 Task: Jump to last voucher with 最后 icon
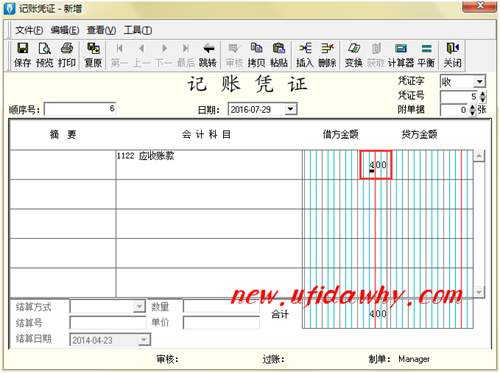point(186,55)
